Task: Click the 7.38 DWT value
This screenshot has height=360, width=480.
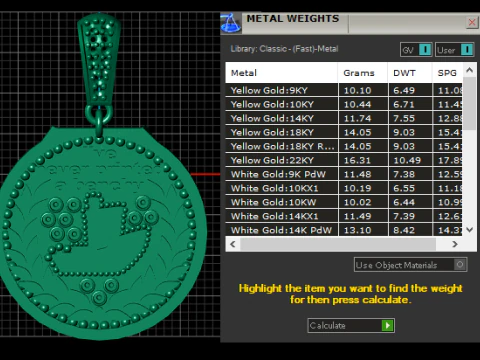Action: point(404,174)
